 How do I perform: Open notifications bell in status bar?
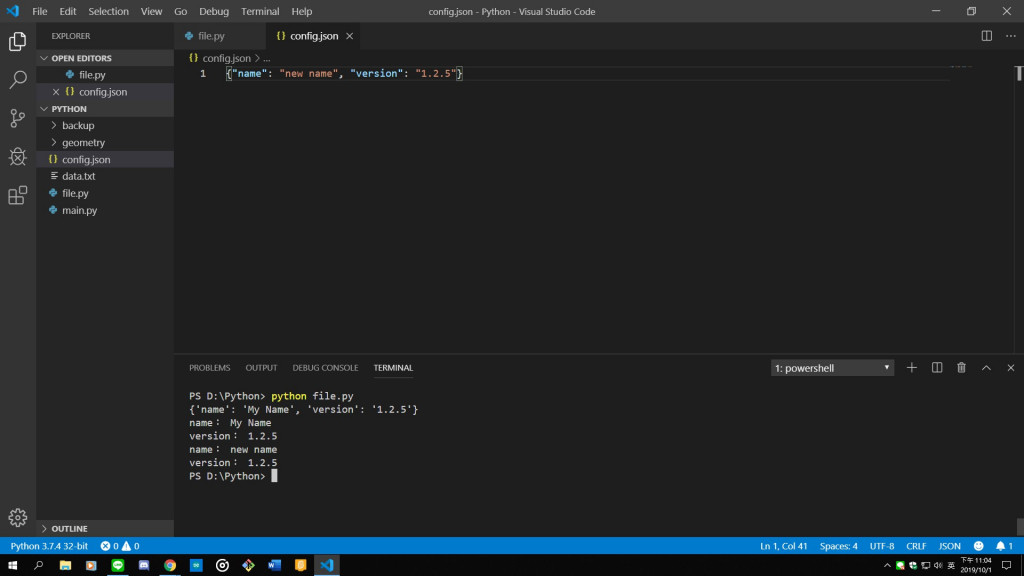(x=1004, y=546)
